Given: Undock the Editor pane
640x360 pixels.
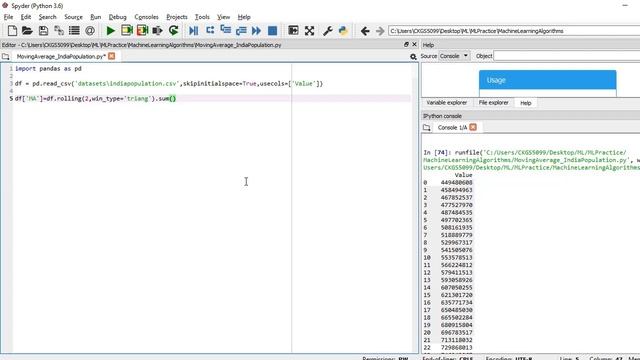Looking at the screenshot, I should (x=406, y=44).
